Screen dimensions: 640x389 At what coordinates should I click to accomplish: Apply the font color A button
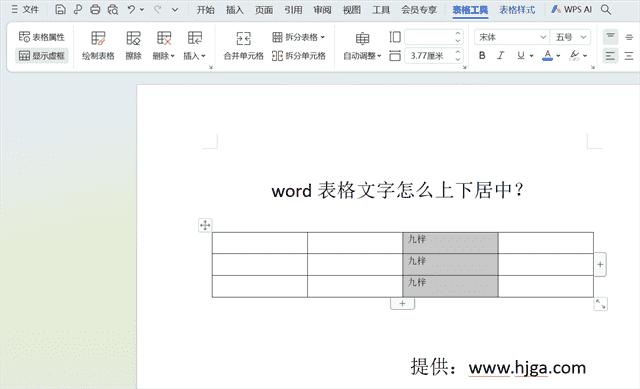pyautogui.click(x=547, y=56)
